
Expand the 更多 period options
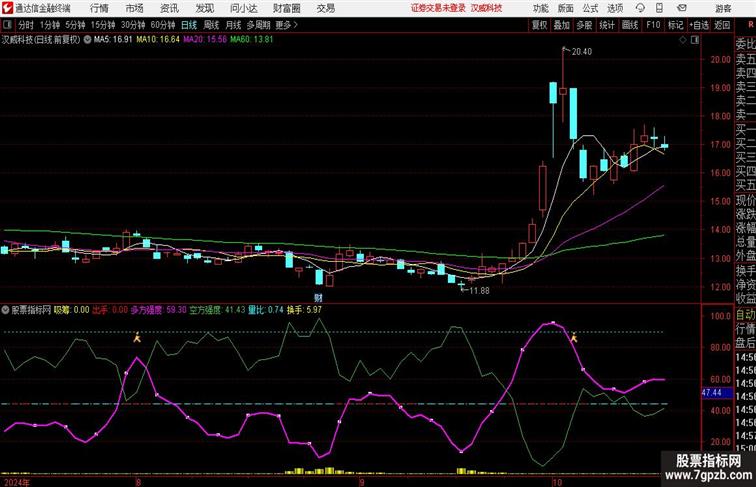pos(286,25)
